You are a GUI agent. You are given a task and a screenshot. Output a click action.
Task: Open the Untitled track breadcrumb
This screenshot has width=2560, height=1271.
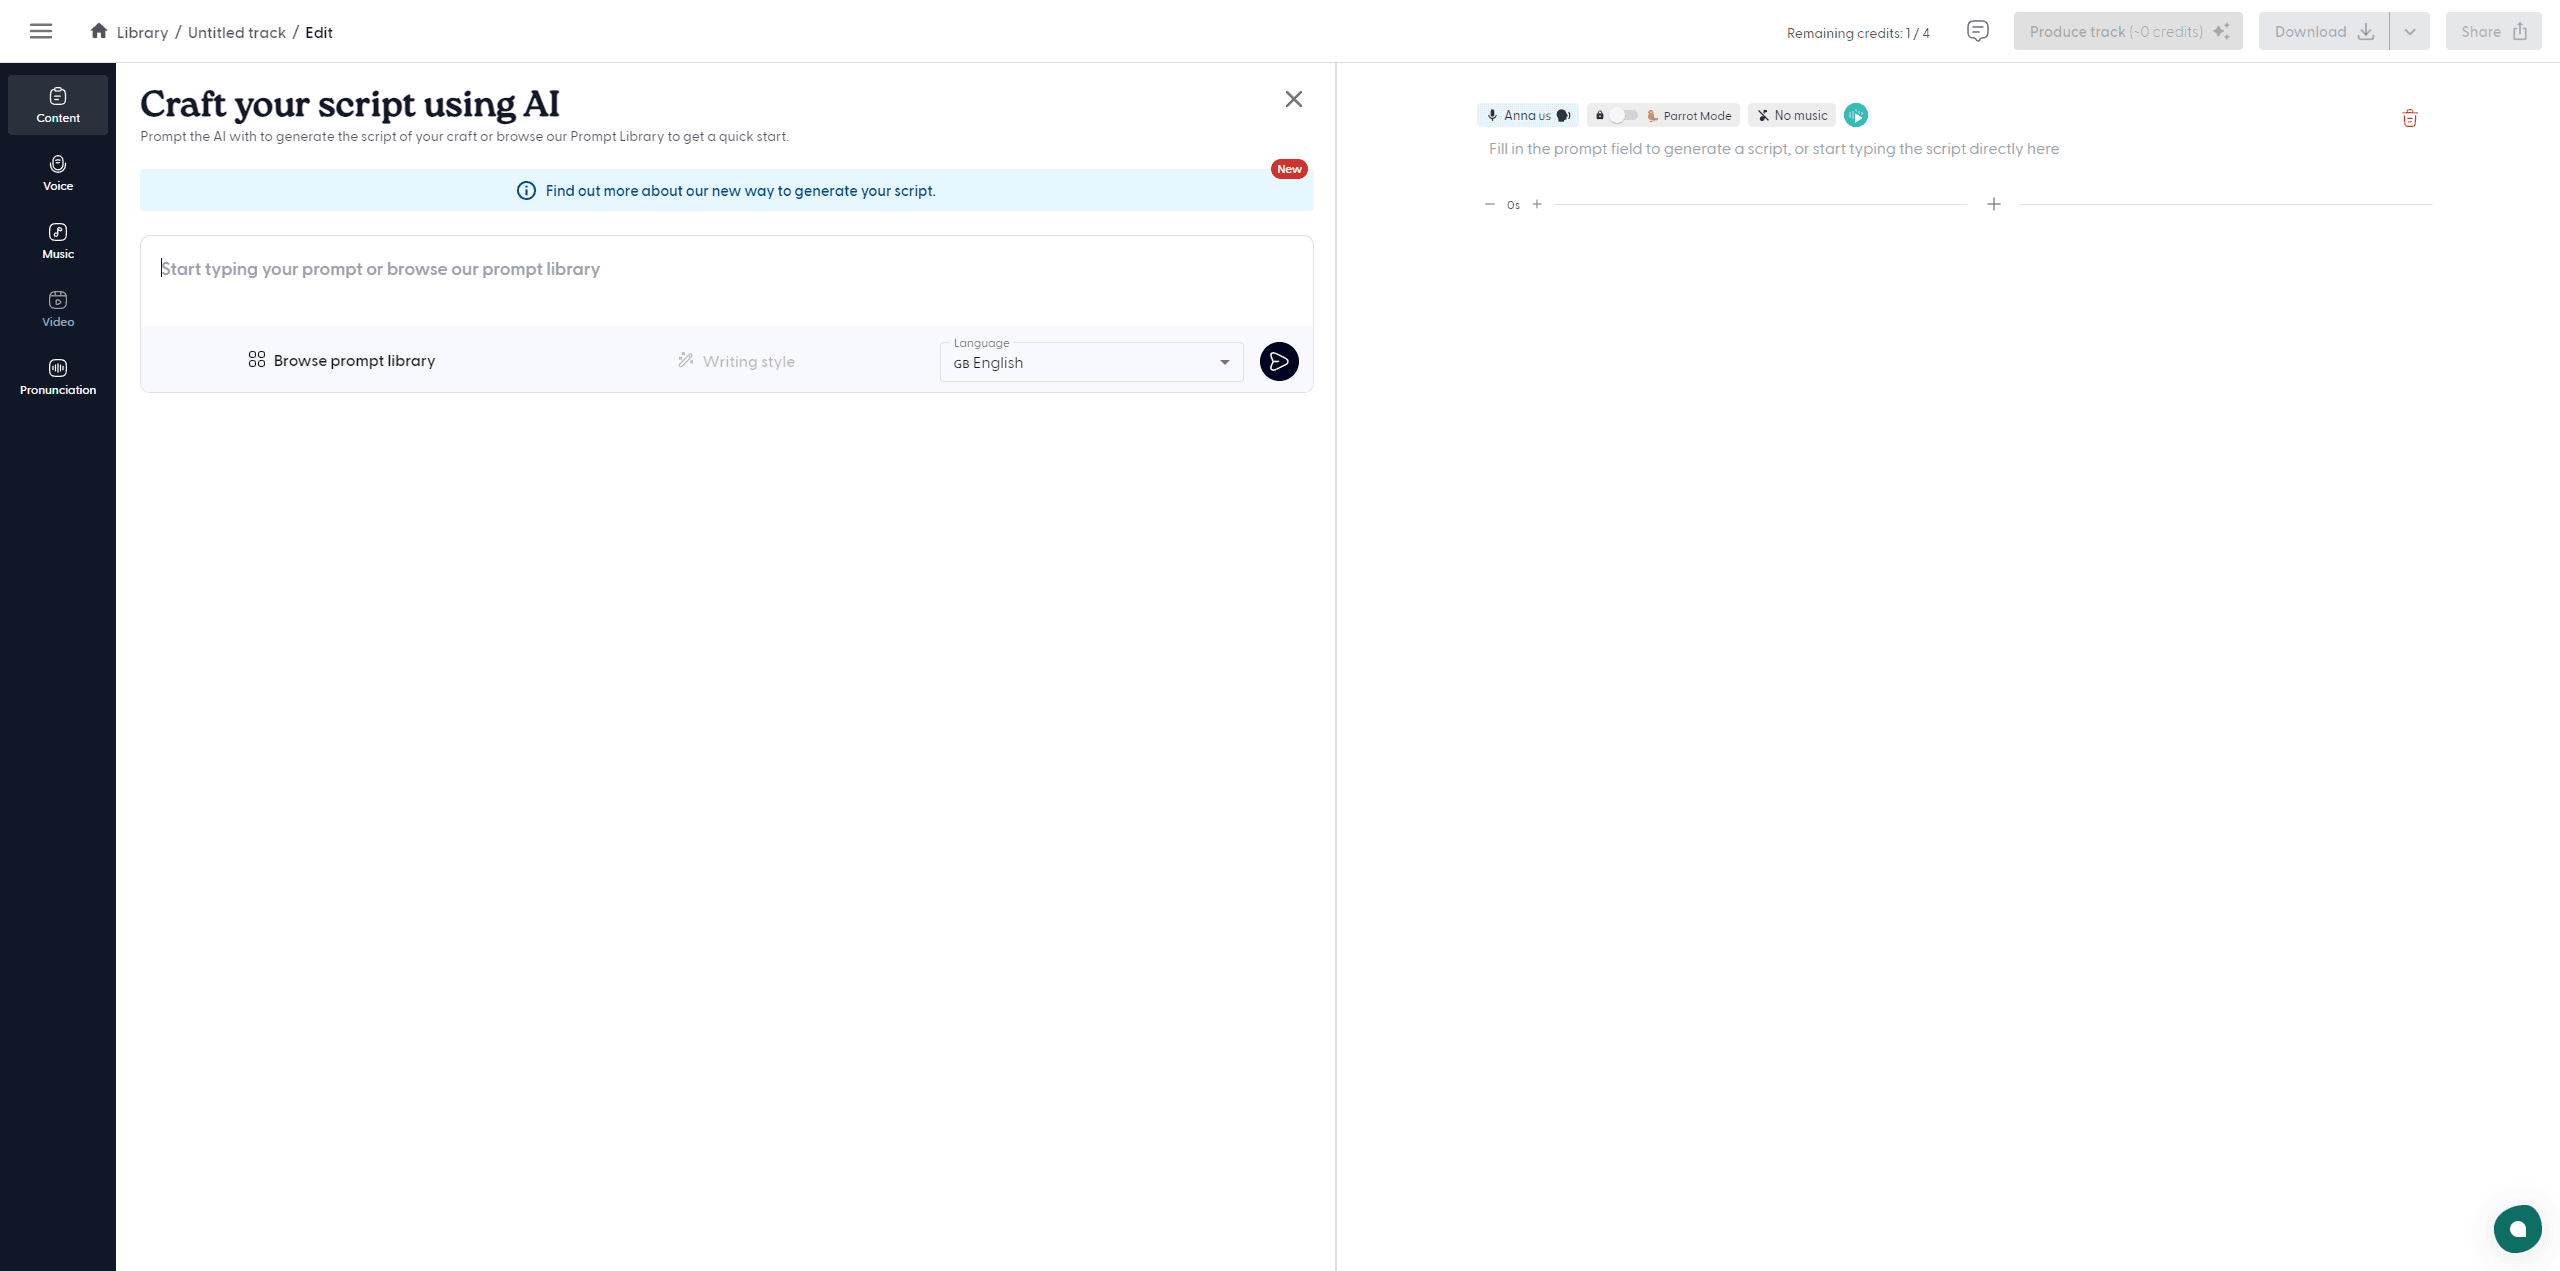click(237, 32)
